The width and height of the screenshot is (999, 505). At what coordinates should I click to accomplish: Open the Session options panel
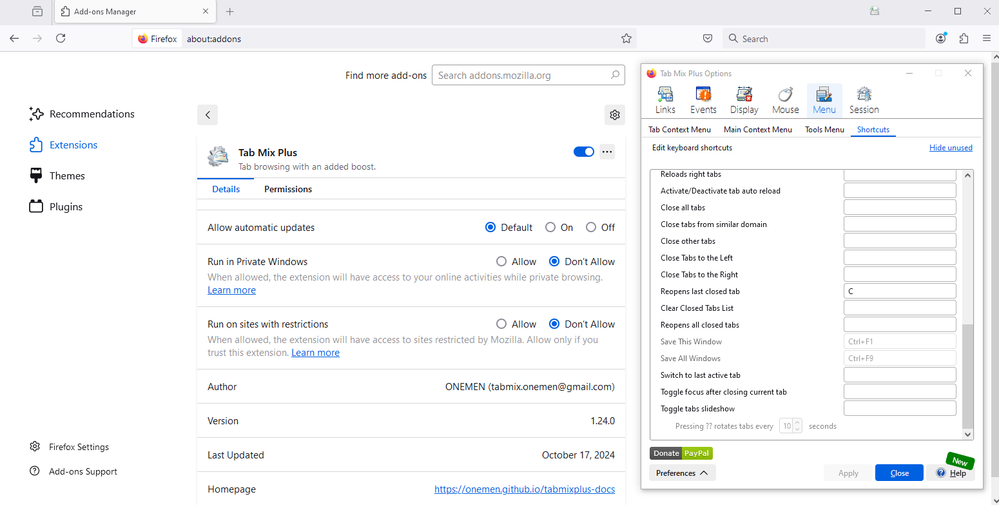pyautogui.click(x=864, y=101)
